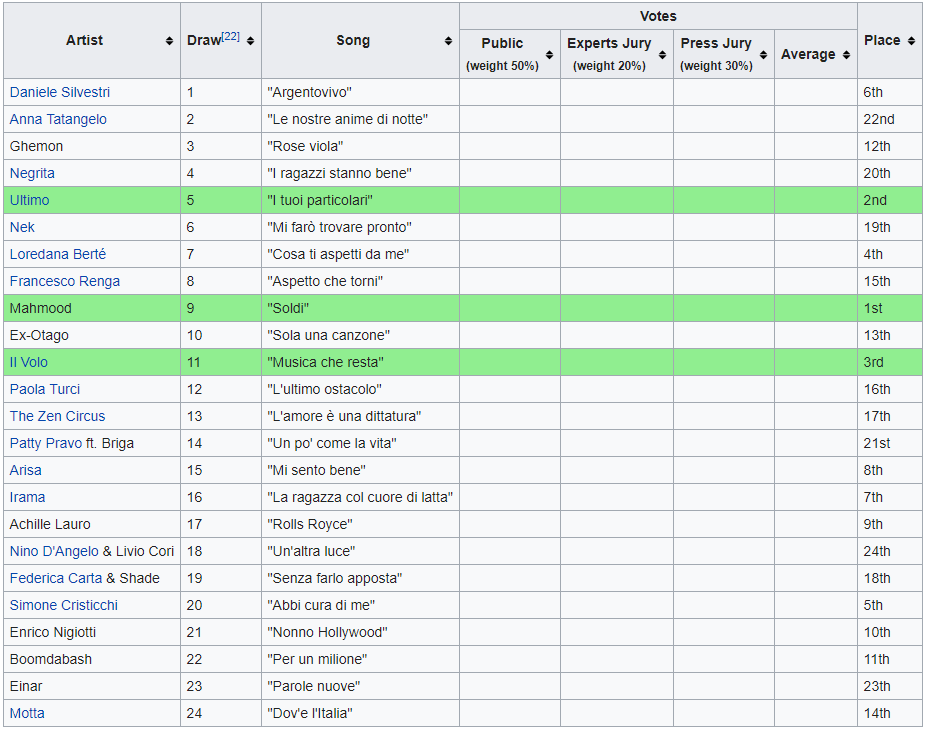Click Experts Jury sort arrows
This screenshot has width=926, height=729.
click(662, 55)
